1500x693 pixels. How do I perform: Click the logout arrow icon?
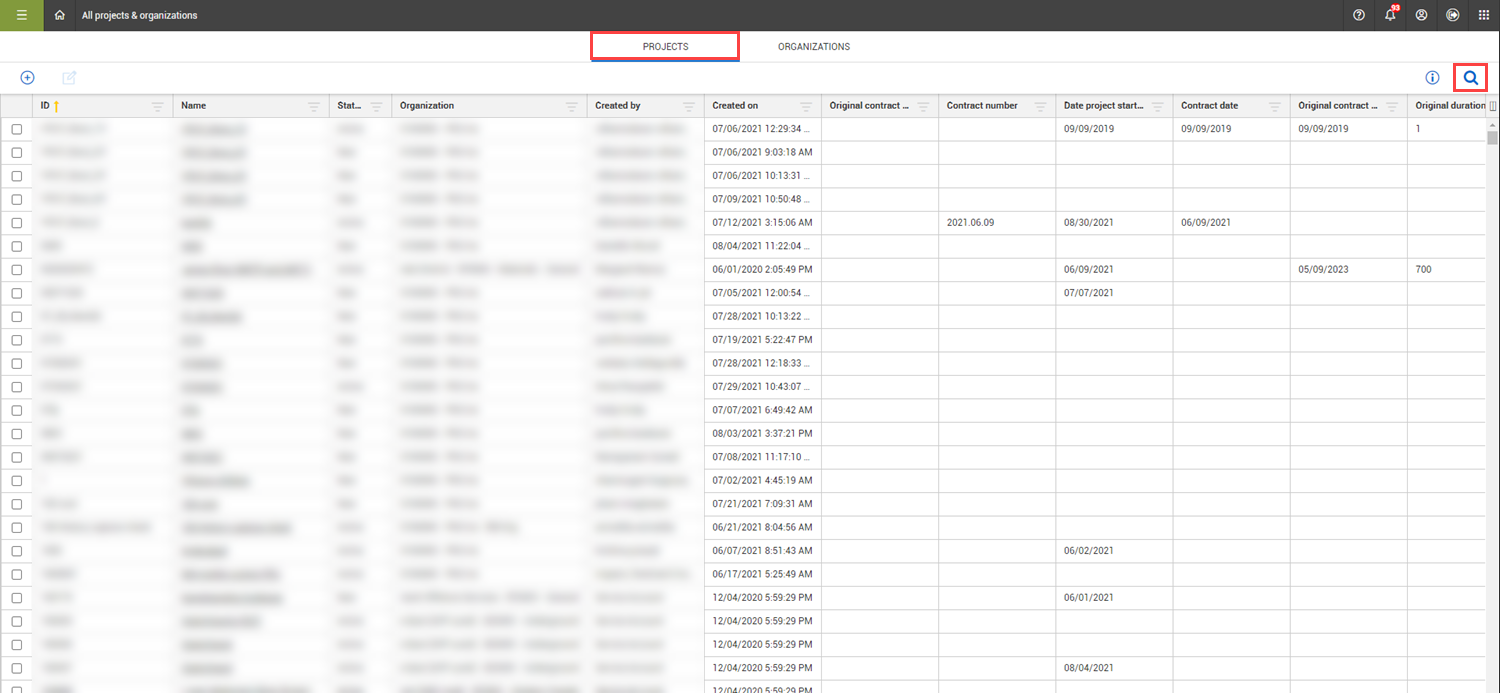click(x=1452, y=15)
